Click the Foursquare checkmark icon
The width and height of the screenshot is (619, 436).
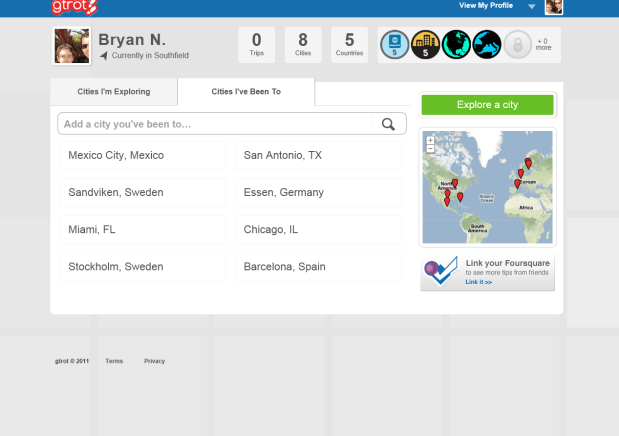pyautogui.click(x=440, y=273)
